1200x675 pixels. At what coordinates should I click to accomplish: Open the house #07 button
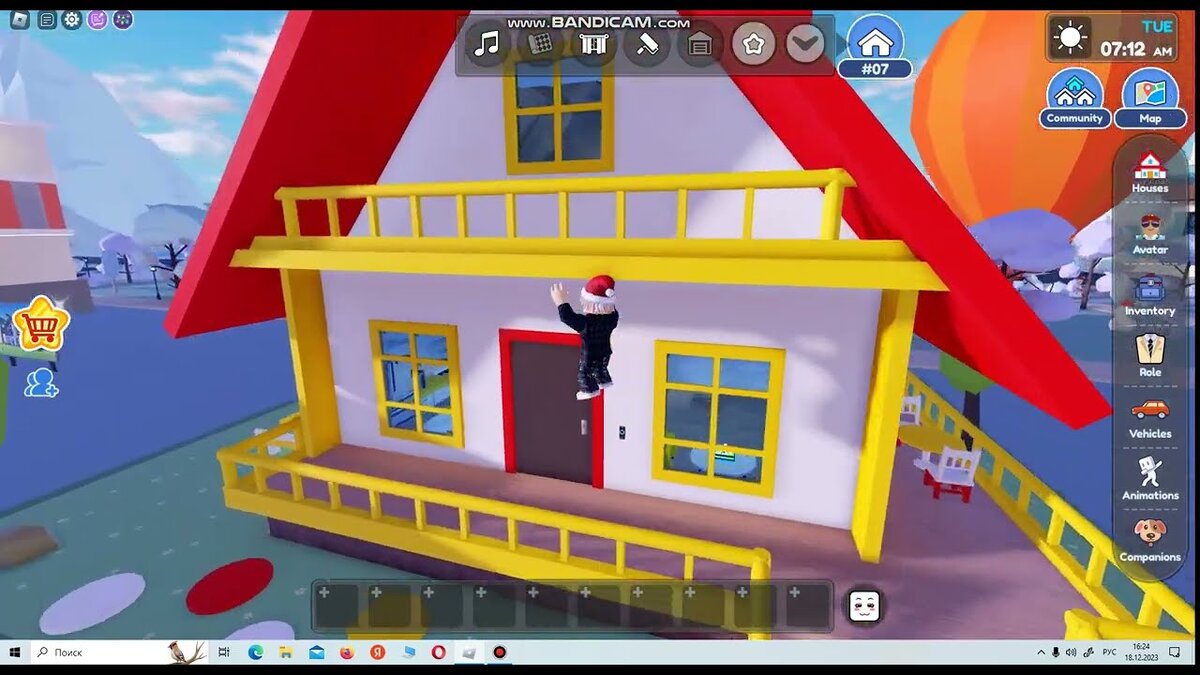point(875,48)
